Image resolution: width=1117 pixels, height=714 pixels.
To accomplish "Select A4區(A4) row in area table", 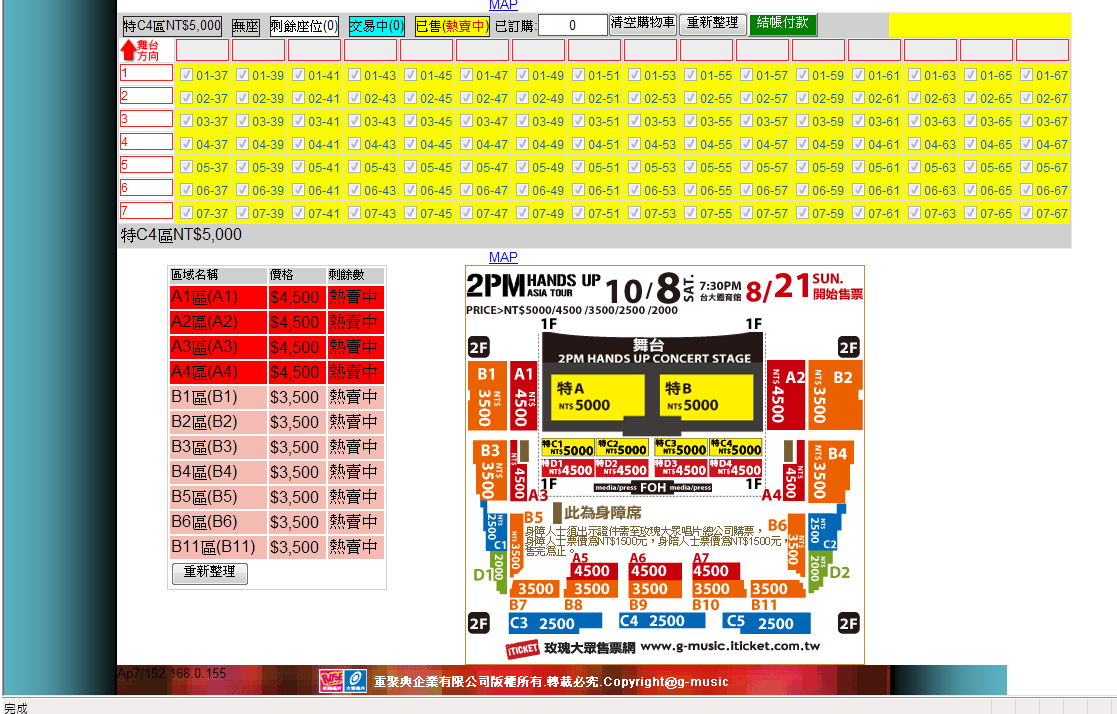I will (276, 372).
